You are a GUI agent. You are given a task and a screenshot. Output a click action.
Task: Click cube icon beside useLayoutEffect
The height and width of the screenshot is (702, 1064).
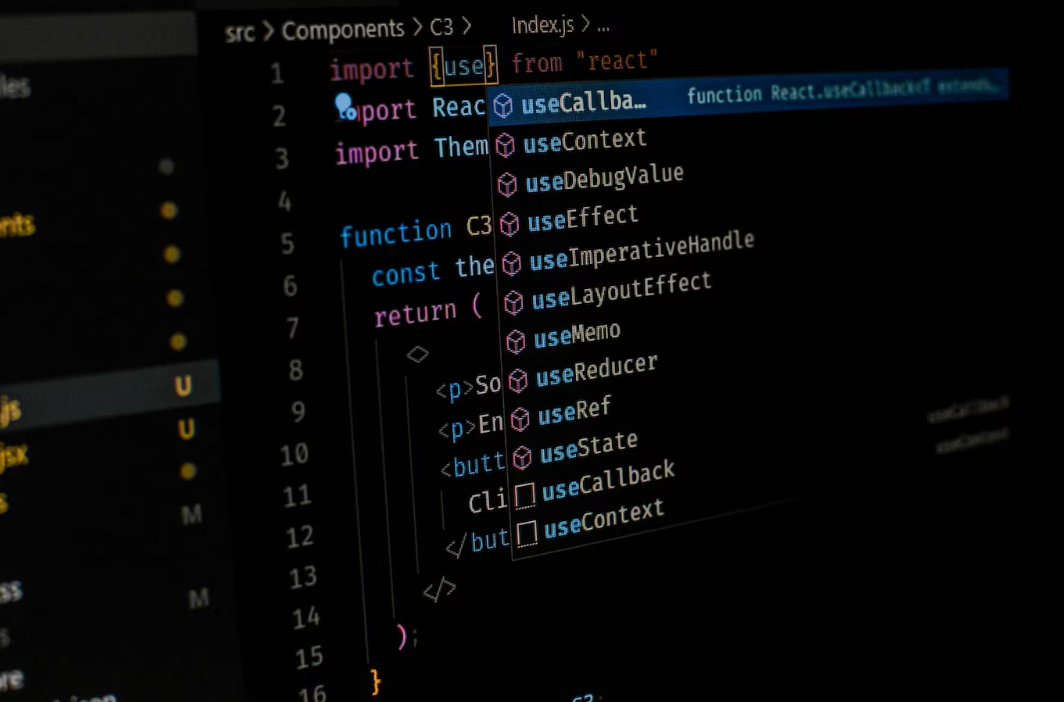point(514,303)
